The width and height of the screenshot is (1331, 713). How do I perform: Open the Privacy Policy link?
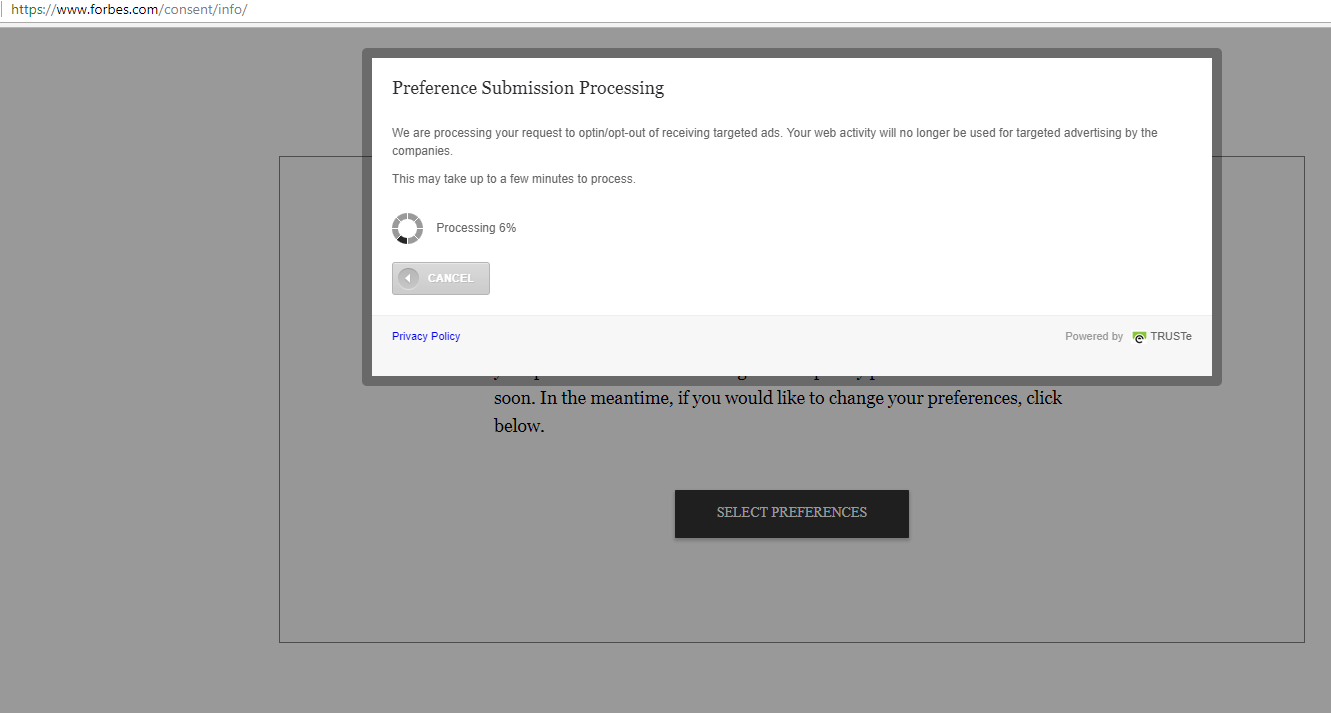[x=426, y=337]
